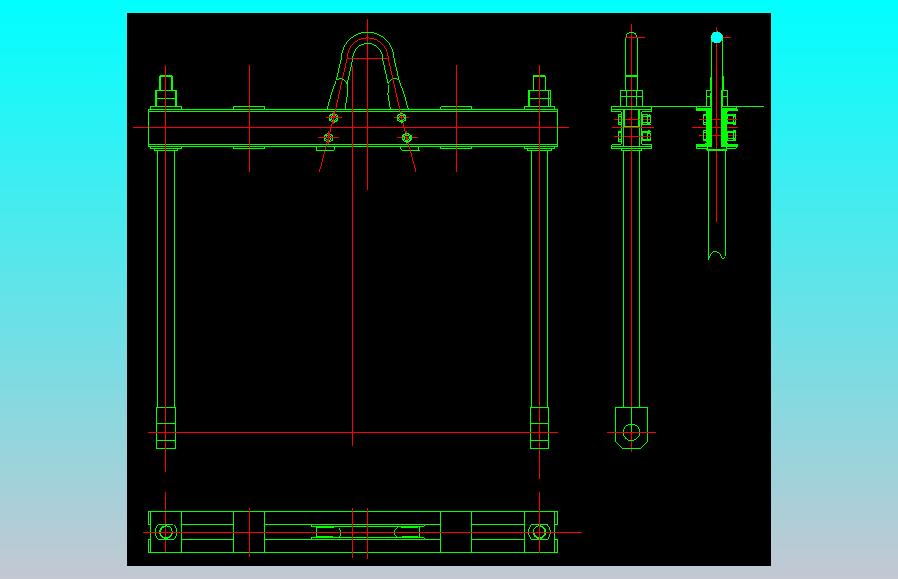Select the eye-end lug at the side view bottom
Image resolution: width=898 pixels, height=579 pixels.
pos(631,428)
